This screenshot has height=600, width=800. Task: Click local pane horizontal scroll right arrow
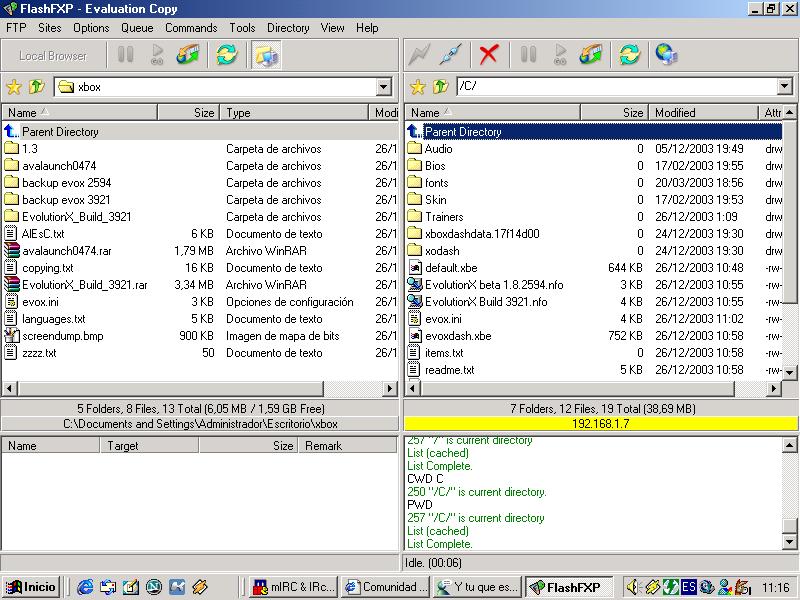click(x=390, y=389)
